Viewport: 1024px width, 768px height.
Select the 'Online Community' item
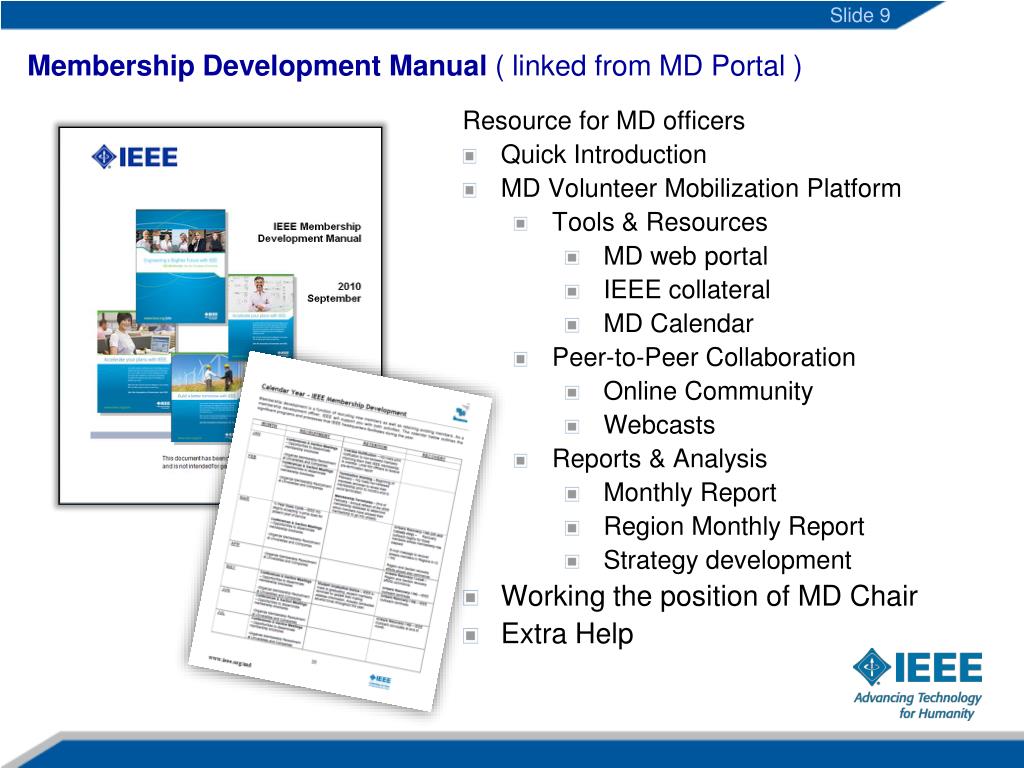click(x=709, y=391)
